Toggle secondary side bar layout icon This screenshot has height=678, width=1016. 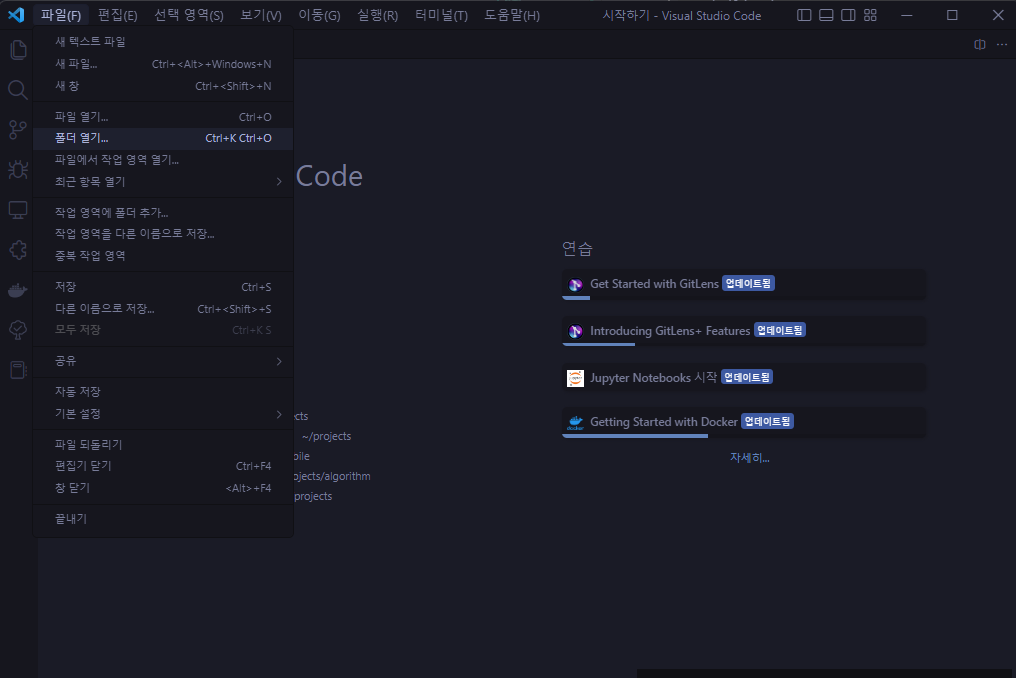pos(848,15)
